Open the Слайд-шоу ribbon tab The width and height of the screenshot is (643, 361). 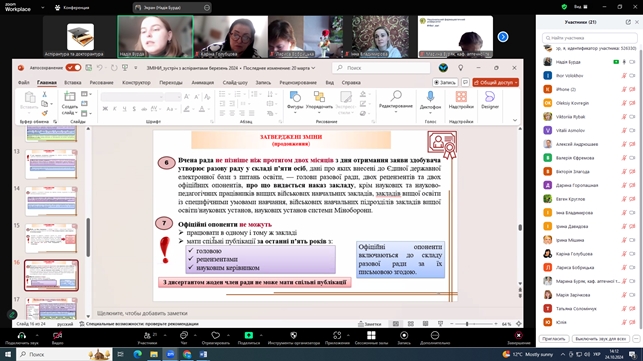coord(235,82)
